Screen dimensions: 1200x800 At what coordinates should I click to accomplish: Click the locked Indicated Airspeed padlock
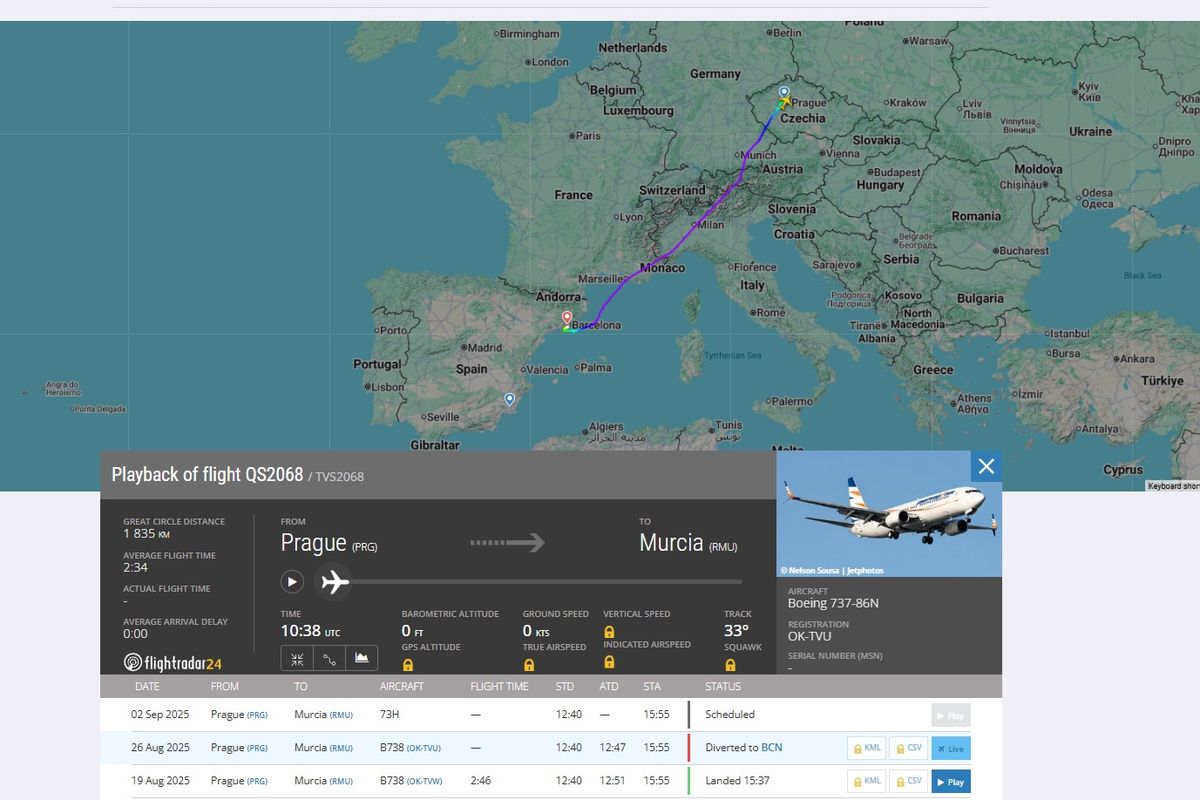pos(609,662)
